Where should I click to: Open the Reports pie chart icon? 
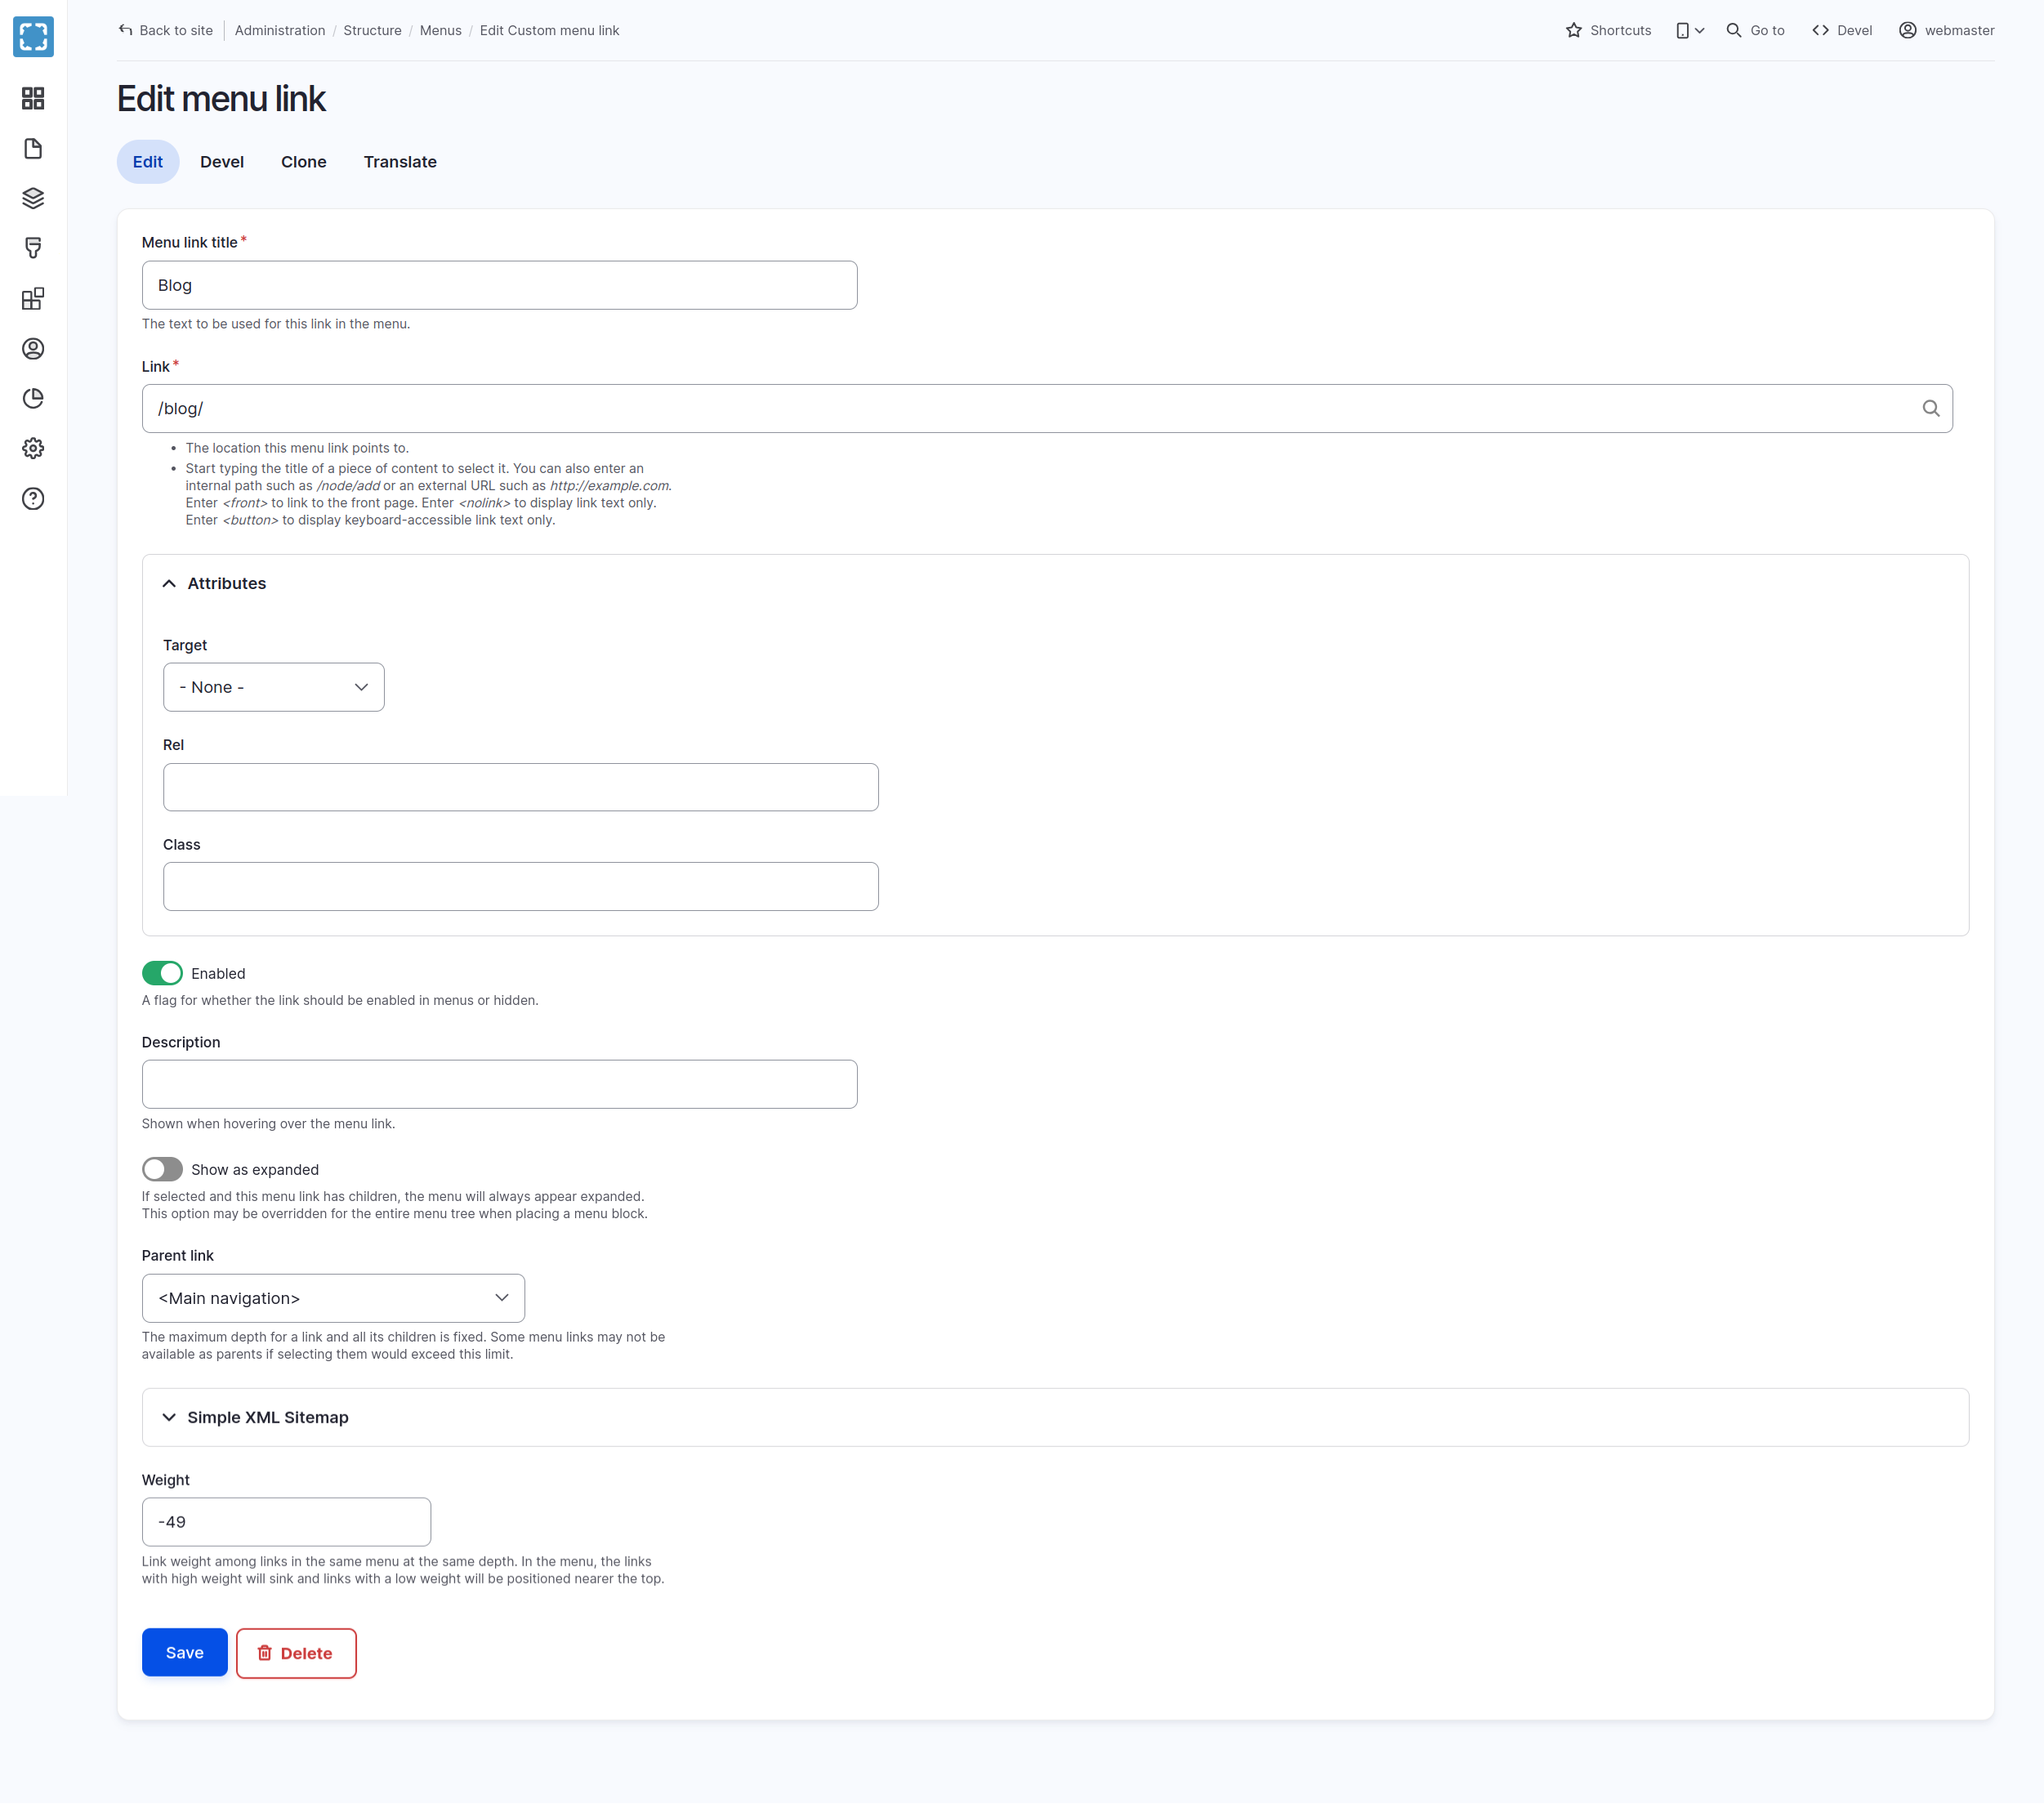coord(33,398)
